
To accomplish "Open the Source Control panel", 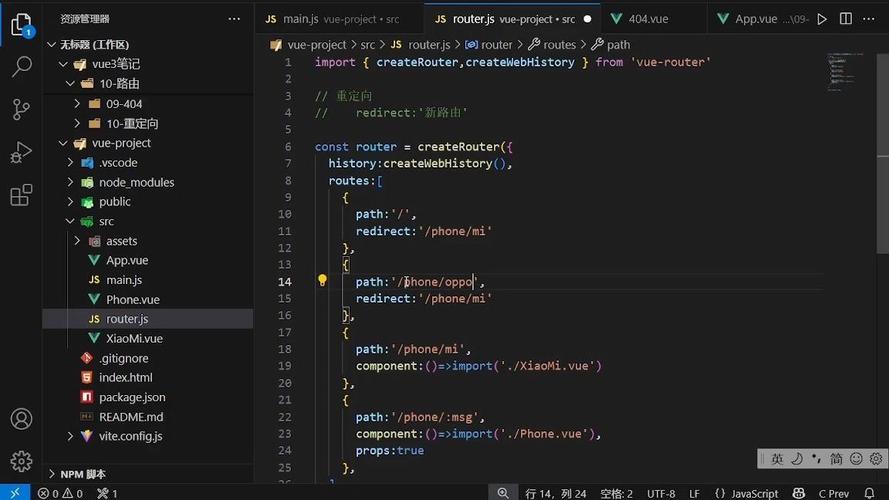I will [x=21, y=110].
